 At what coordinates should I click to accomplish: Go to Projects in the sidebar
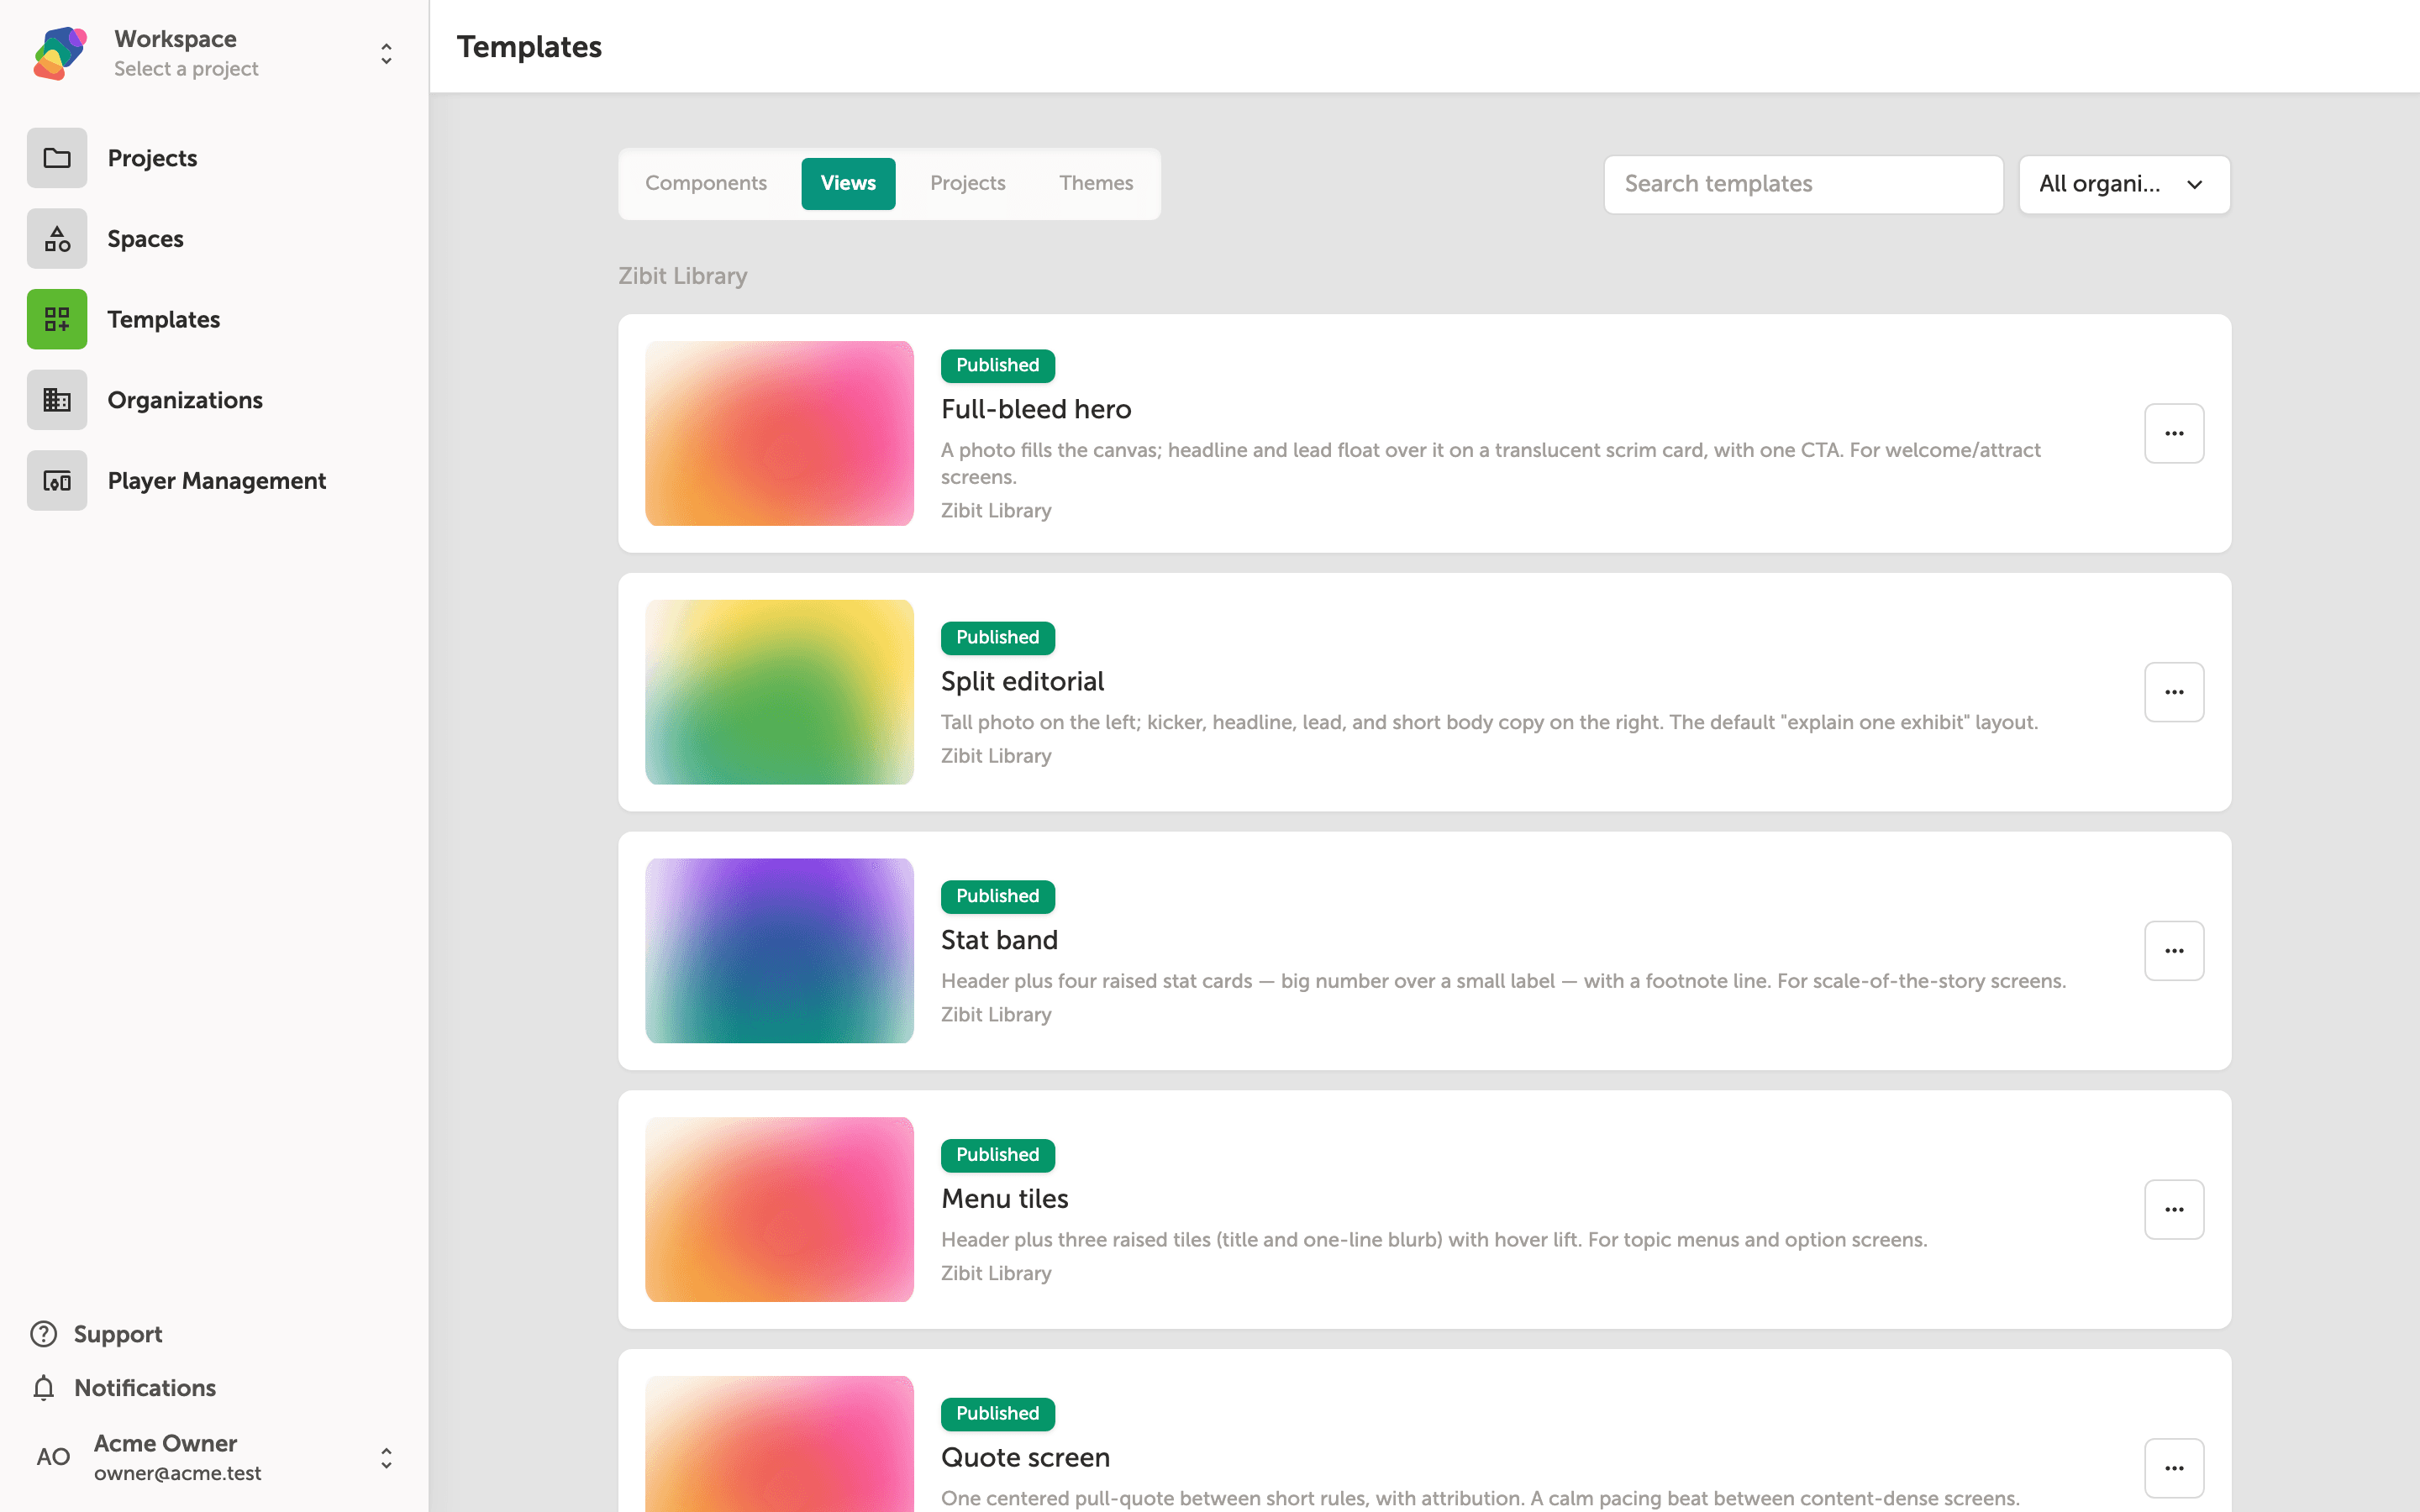click(x=152, y=158)
